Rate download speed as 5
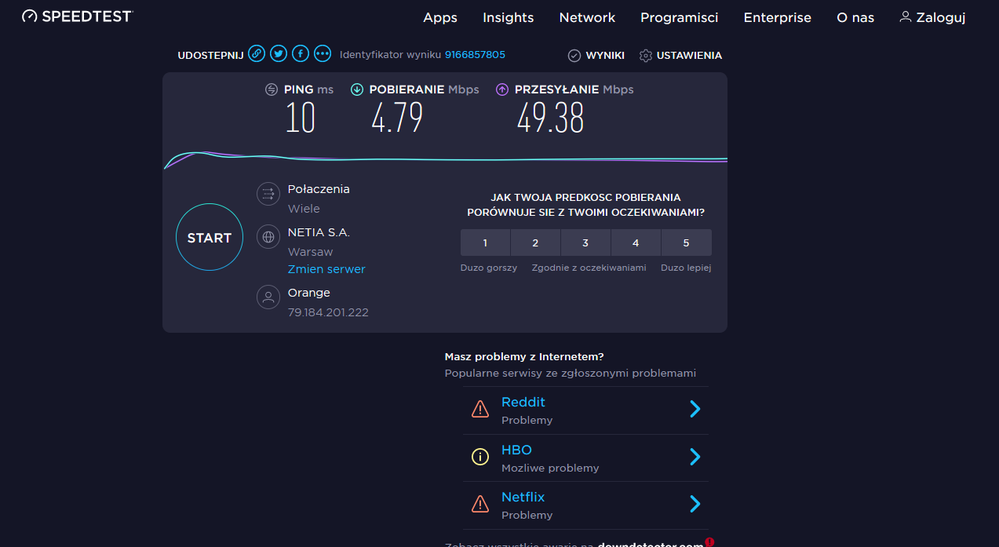999x547 pixels. 686,243
